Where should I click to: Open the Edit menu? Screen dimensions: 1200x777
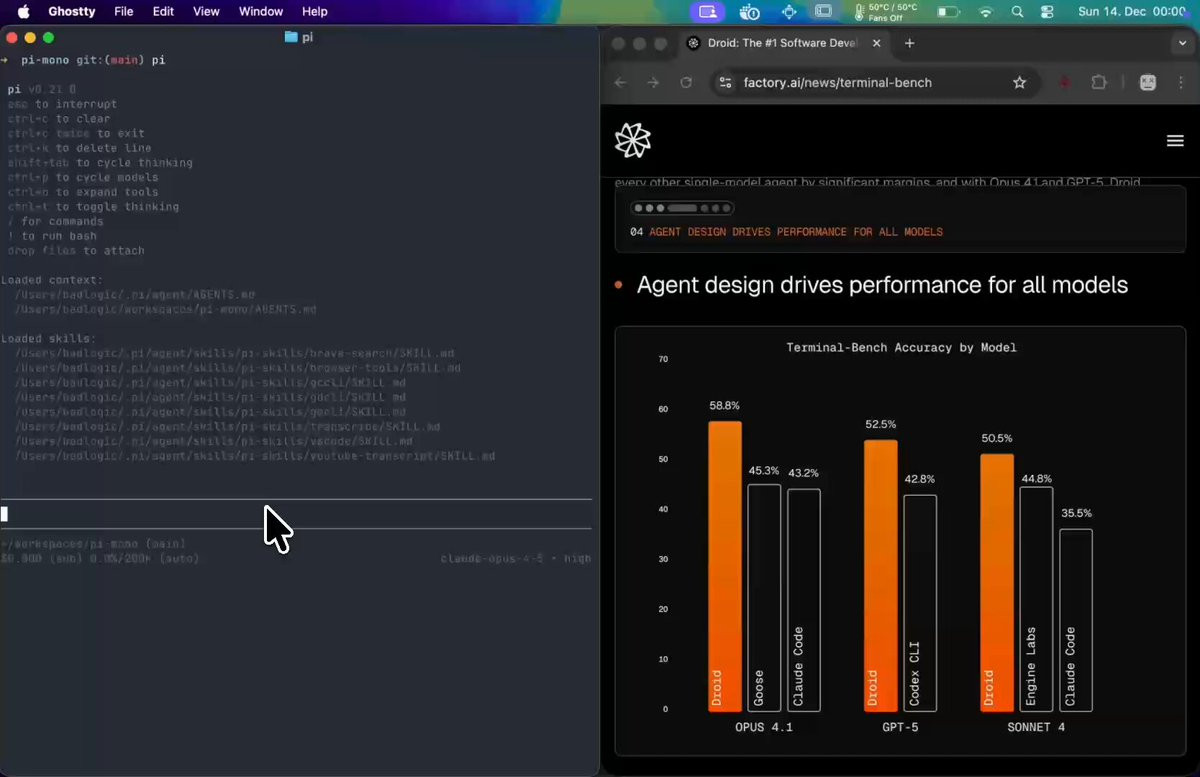(163, 12)
